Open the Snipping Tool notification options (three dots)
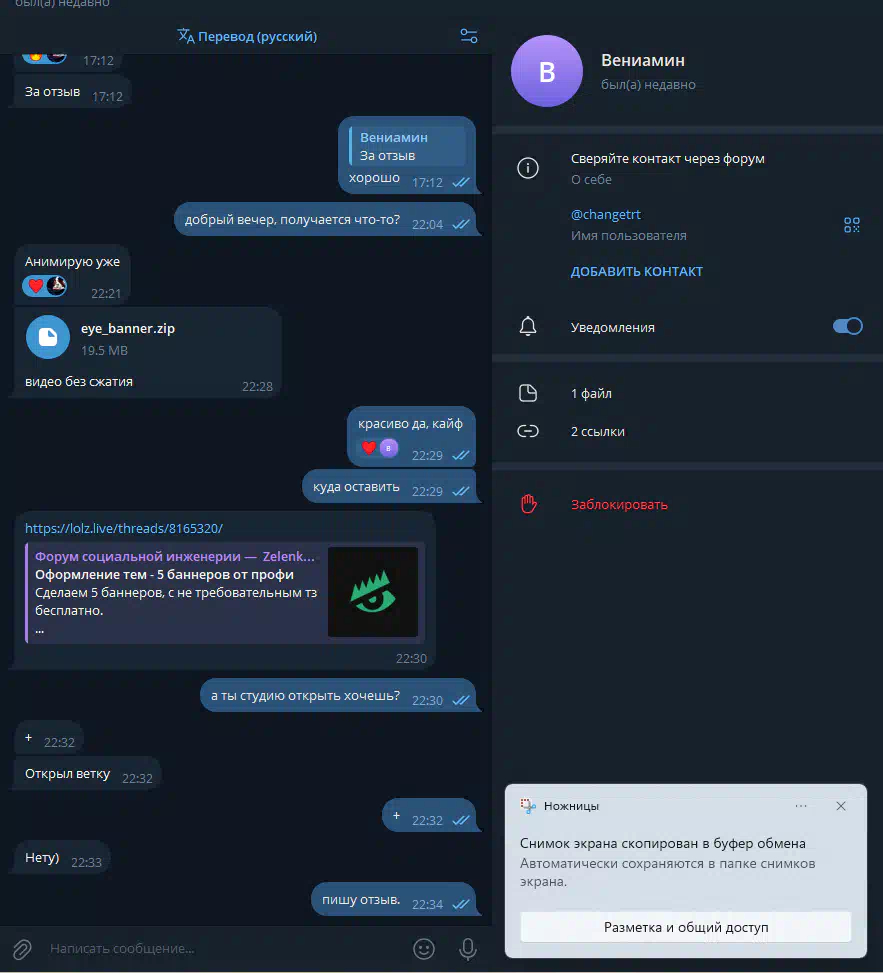The width and height of the screenshot is (883, 973). (801, 806)
